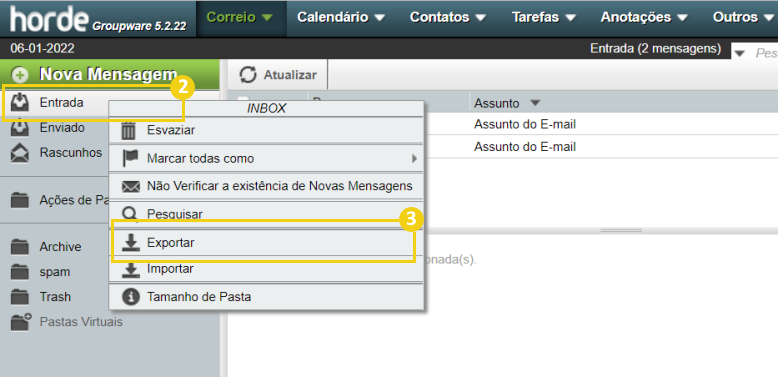Screen dimensions: 778x377
Task: Open the first Assunto do E-mail message
Action: (525, 124)
